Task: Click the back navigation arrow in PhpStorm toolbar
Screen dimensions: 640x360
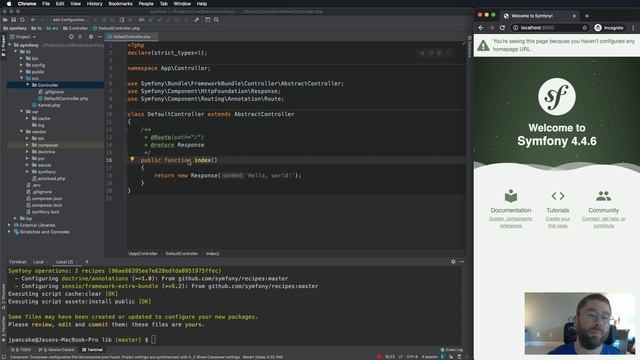Action: point(33,20)
